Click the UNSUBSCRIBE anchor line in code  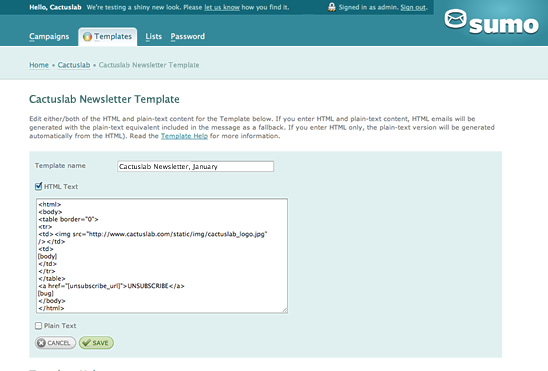point(111,286)
